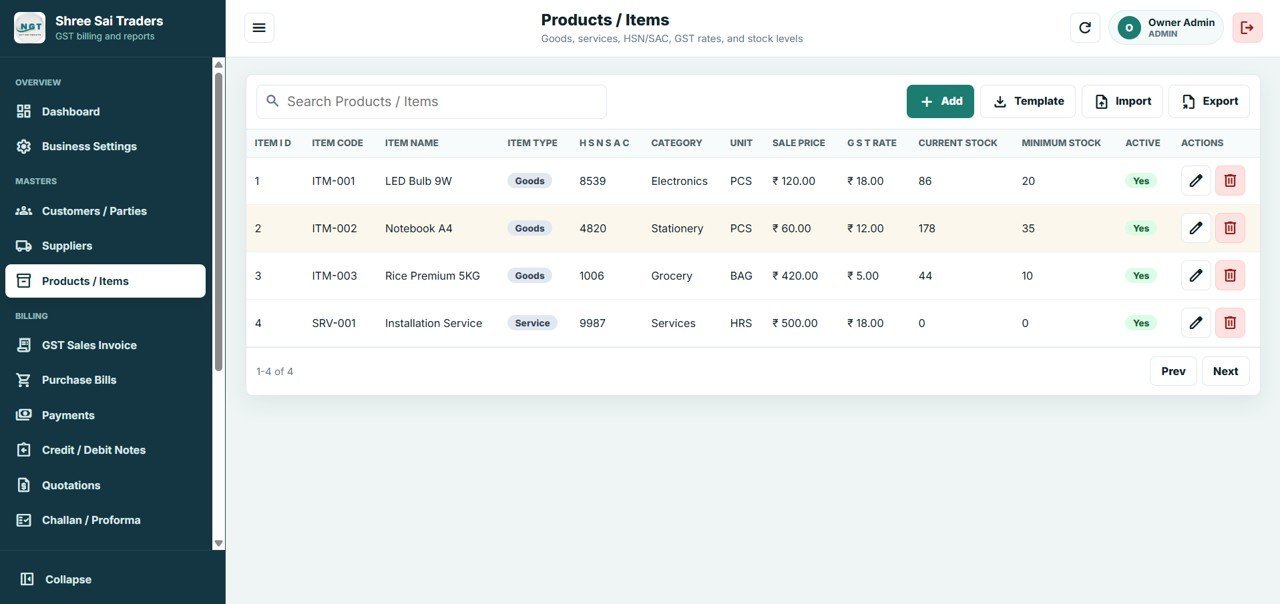Click item code ITM-002
1280x604 pixels.
click(334, 228)
